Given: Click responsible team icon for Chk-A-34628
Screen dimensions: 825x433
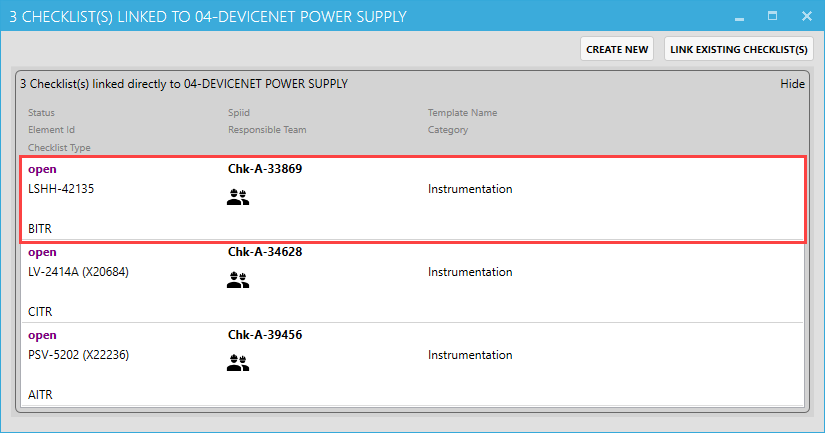Looking at the screenshot, I should point(238,282).
